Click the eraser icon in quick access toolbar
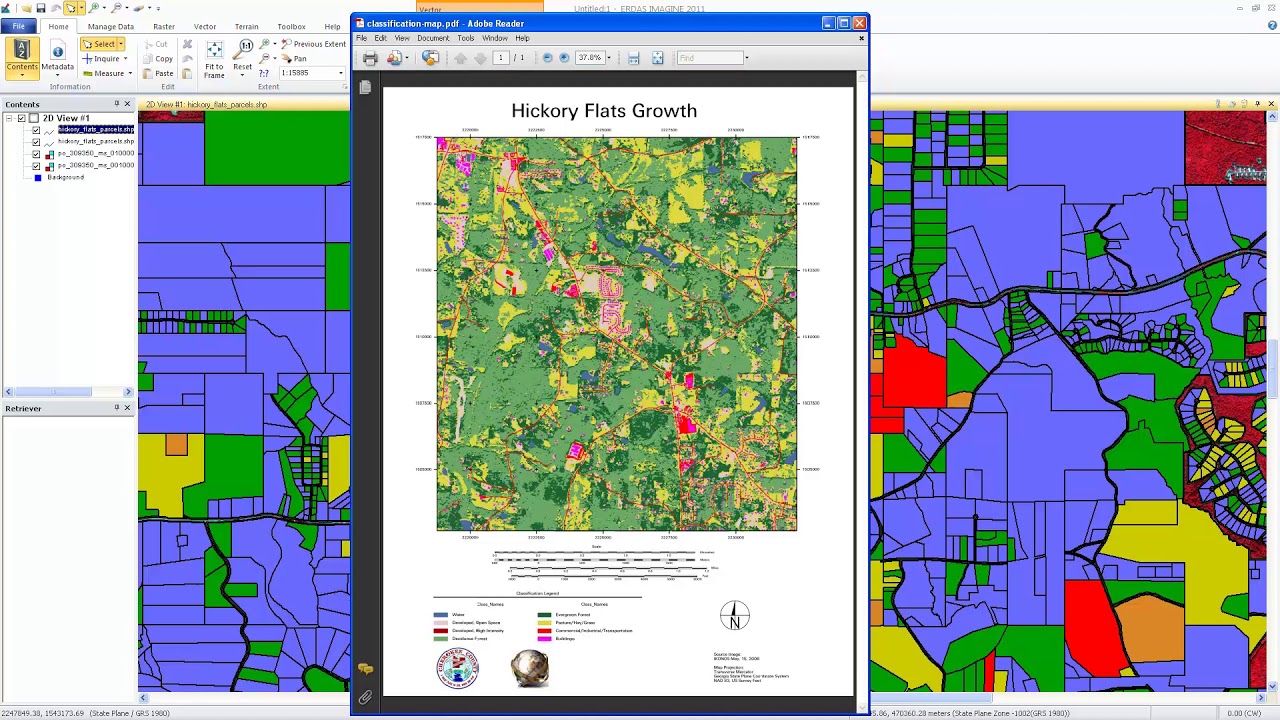This screenshot has width=1280, height=720. [138, 9]
